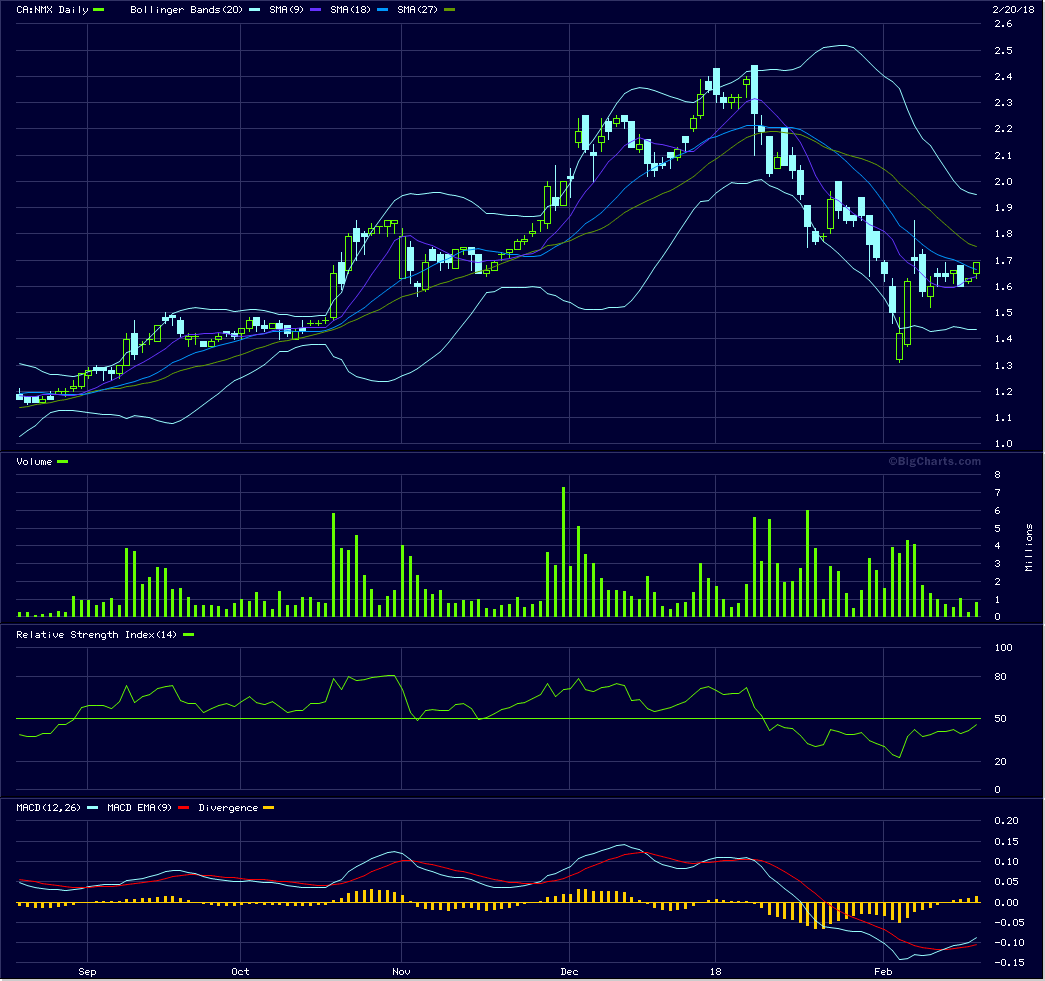Click the Bollinger Bands(20) legend label

pos(177,9)
